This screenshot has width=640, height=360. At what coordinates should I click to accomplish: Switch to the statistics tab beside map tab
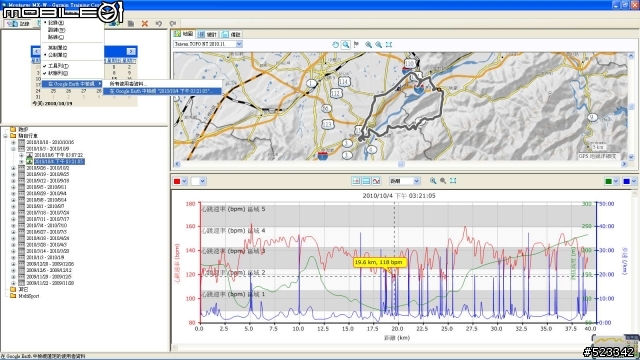(207, 34)
